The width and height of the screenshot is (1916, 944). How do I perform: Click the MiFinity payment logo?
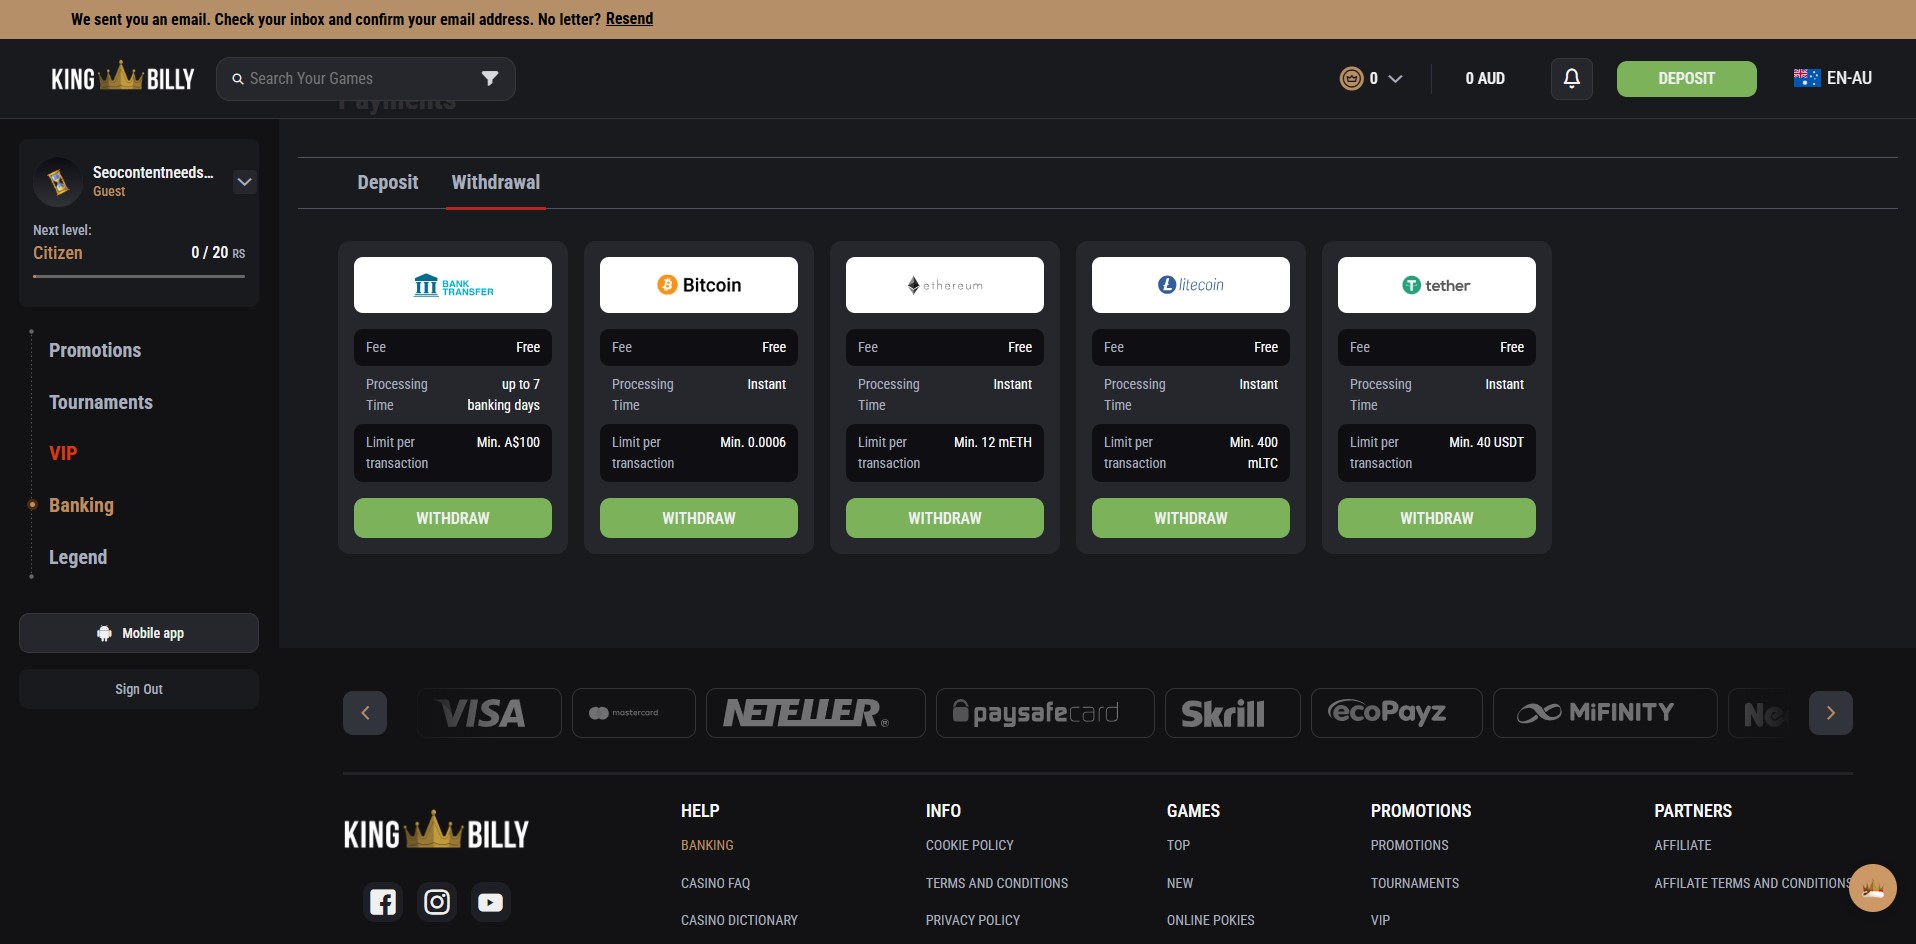[x=1605, y=713]
